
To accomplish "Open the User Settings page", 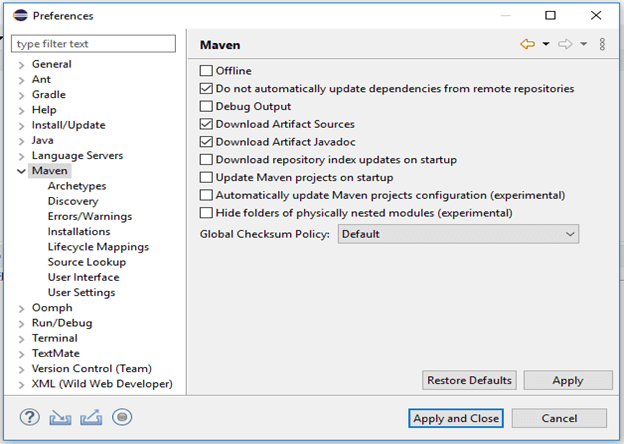I will [x=81, y=292].
